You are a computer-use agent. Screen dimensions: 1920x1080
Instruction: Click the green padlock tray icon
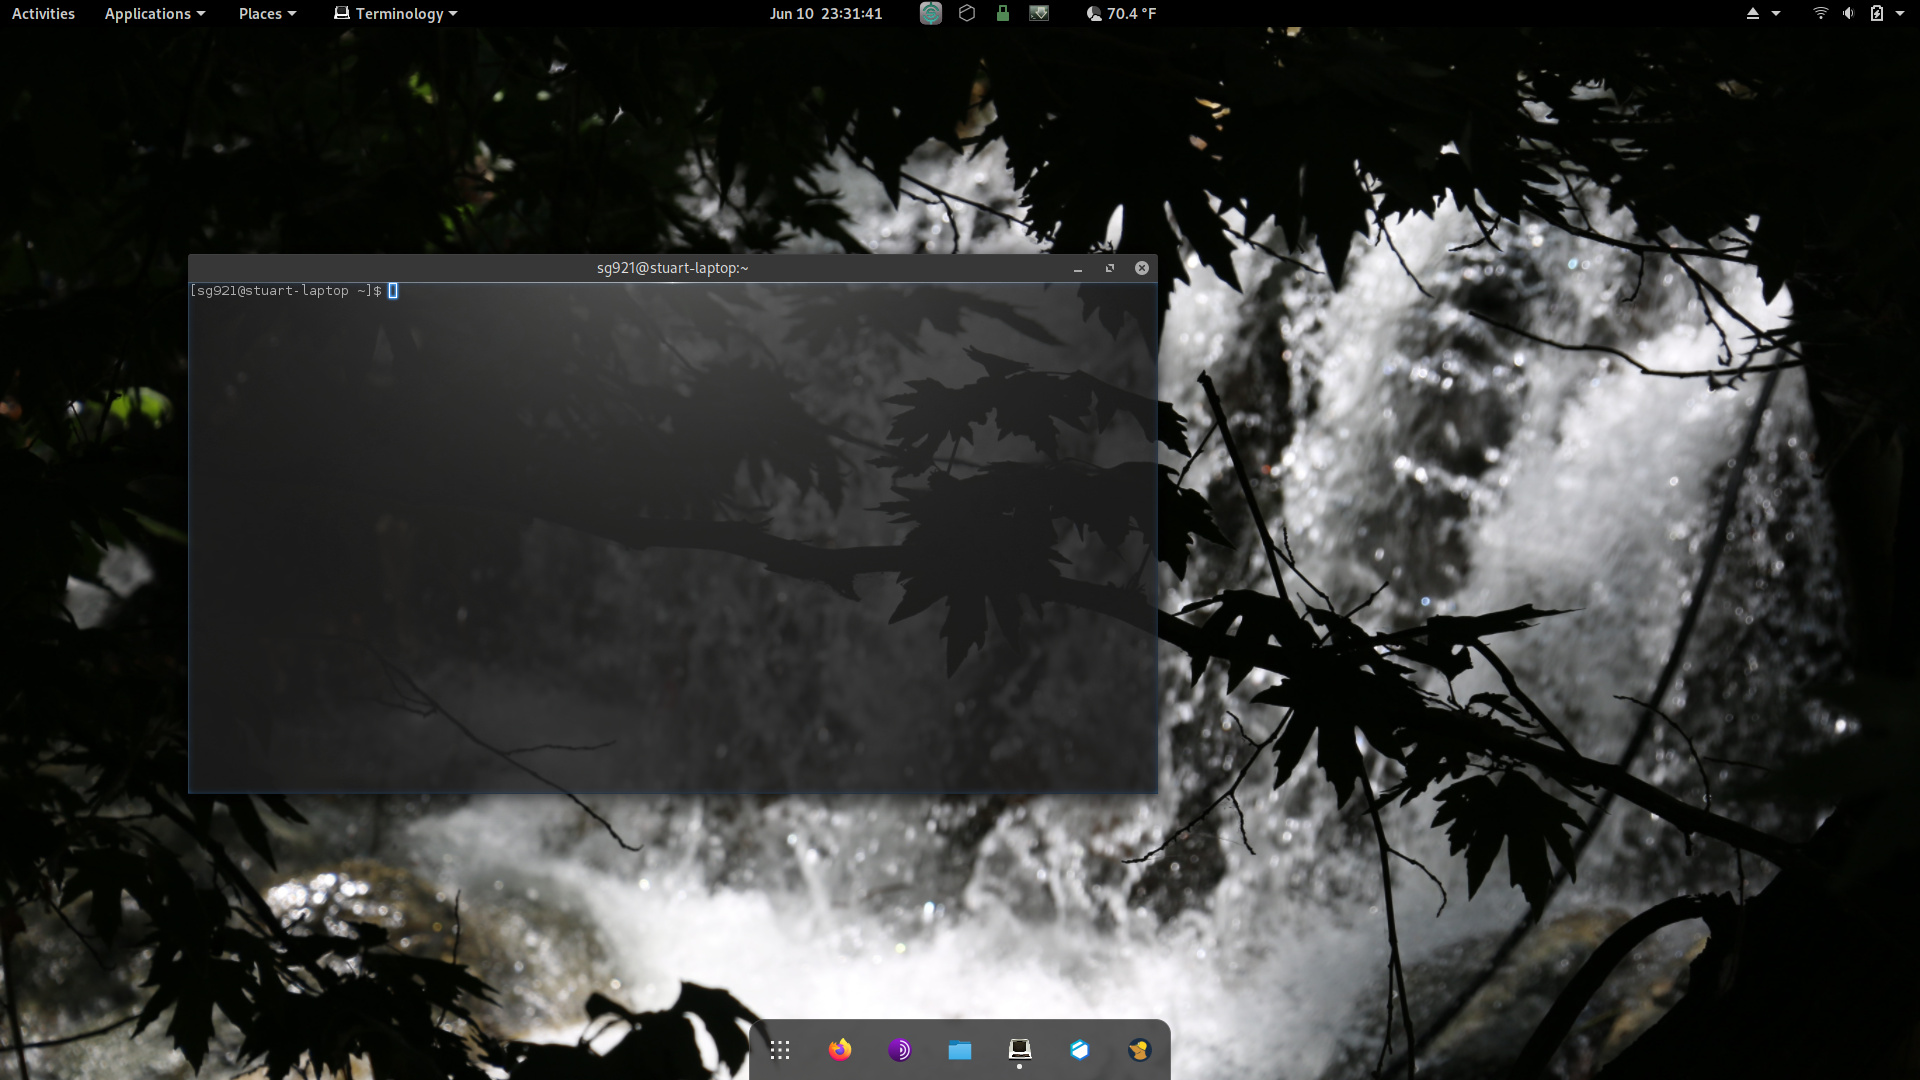(1003, 13)
